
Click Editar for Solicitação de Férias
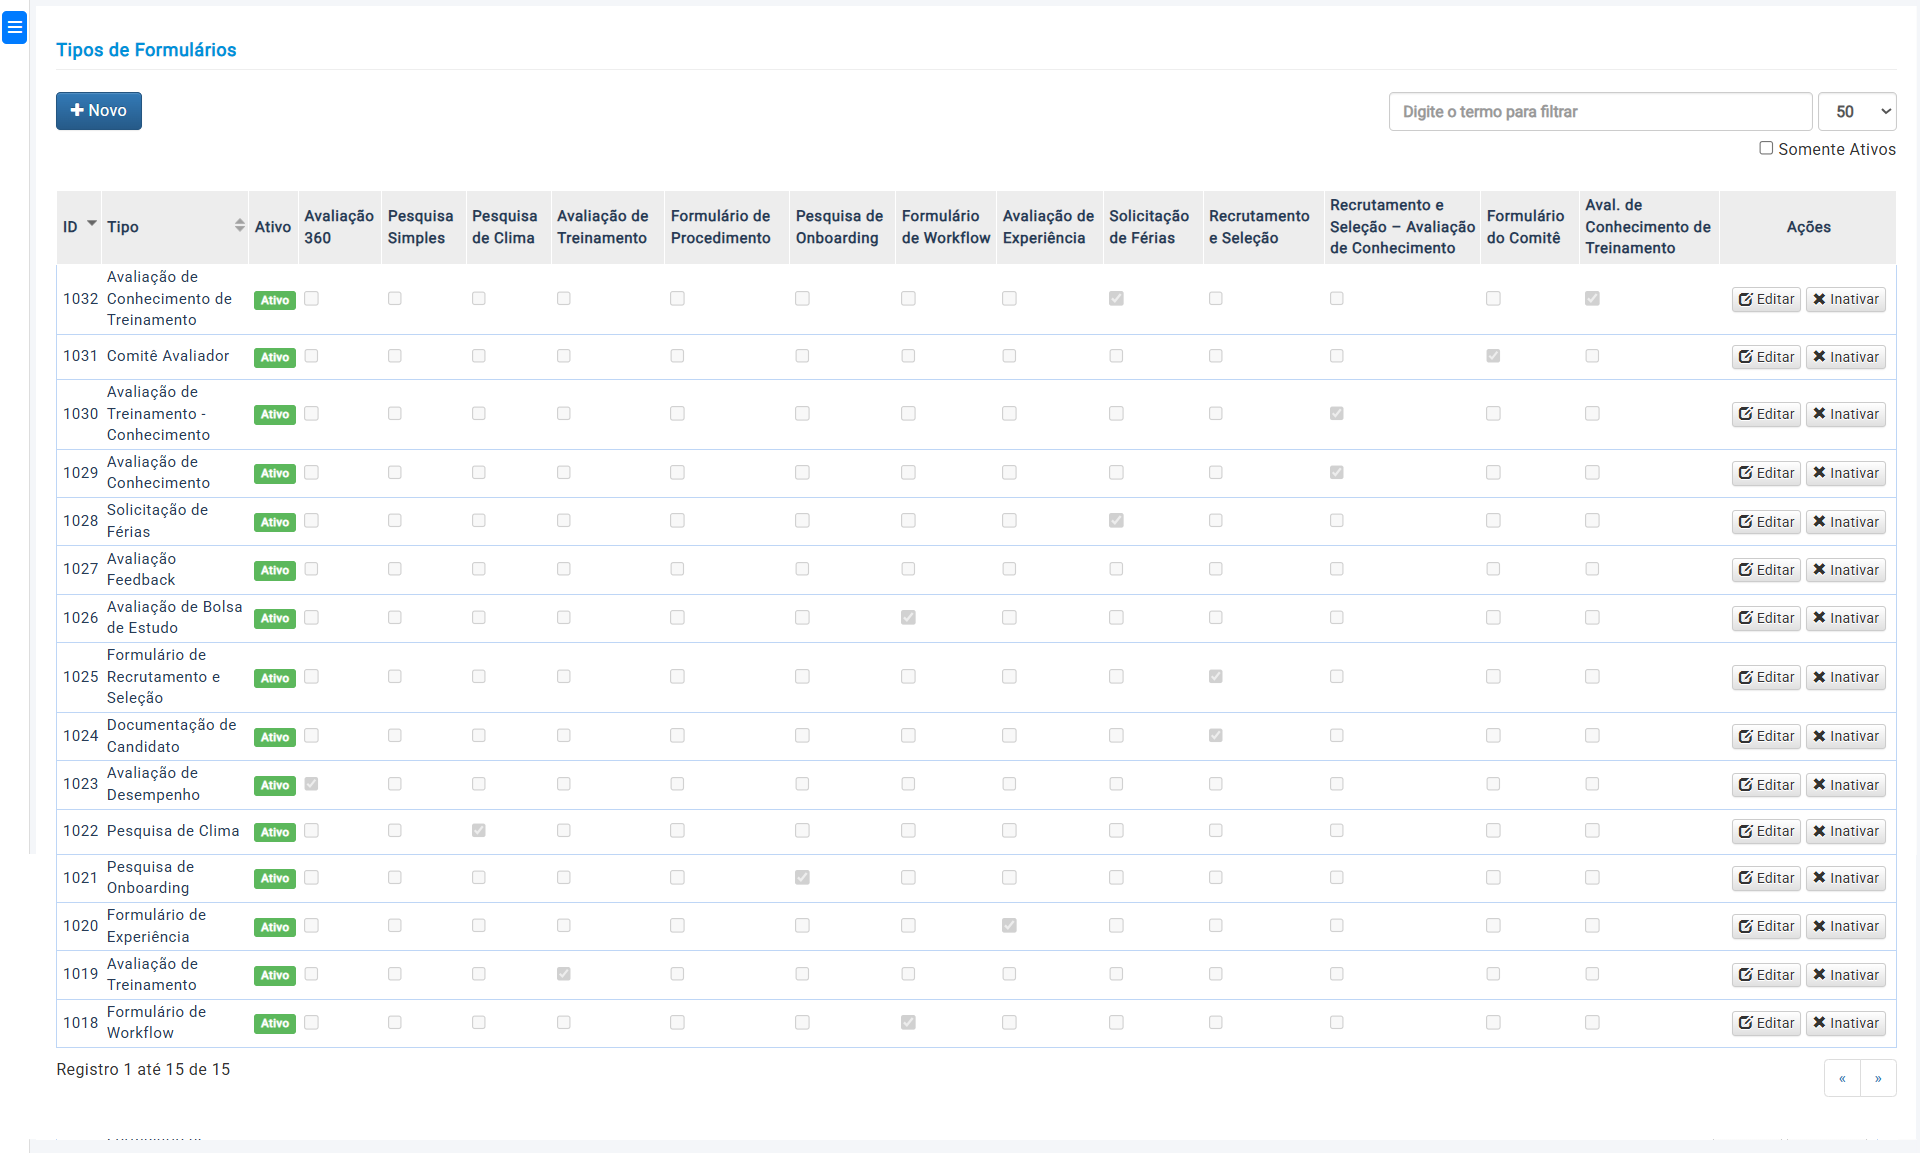point(1766,522)
